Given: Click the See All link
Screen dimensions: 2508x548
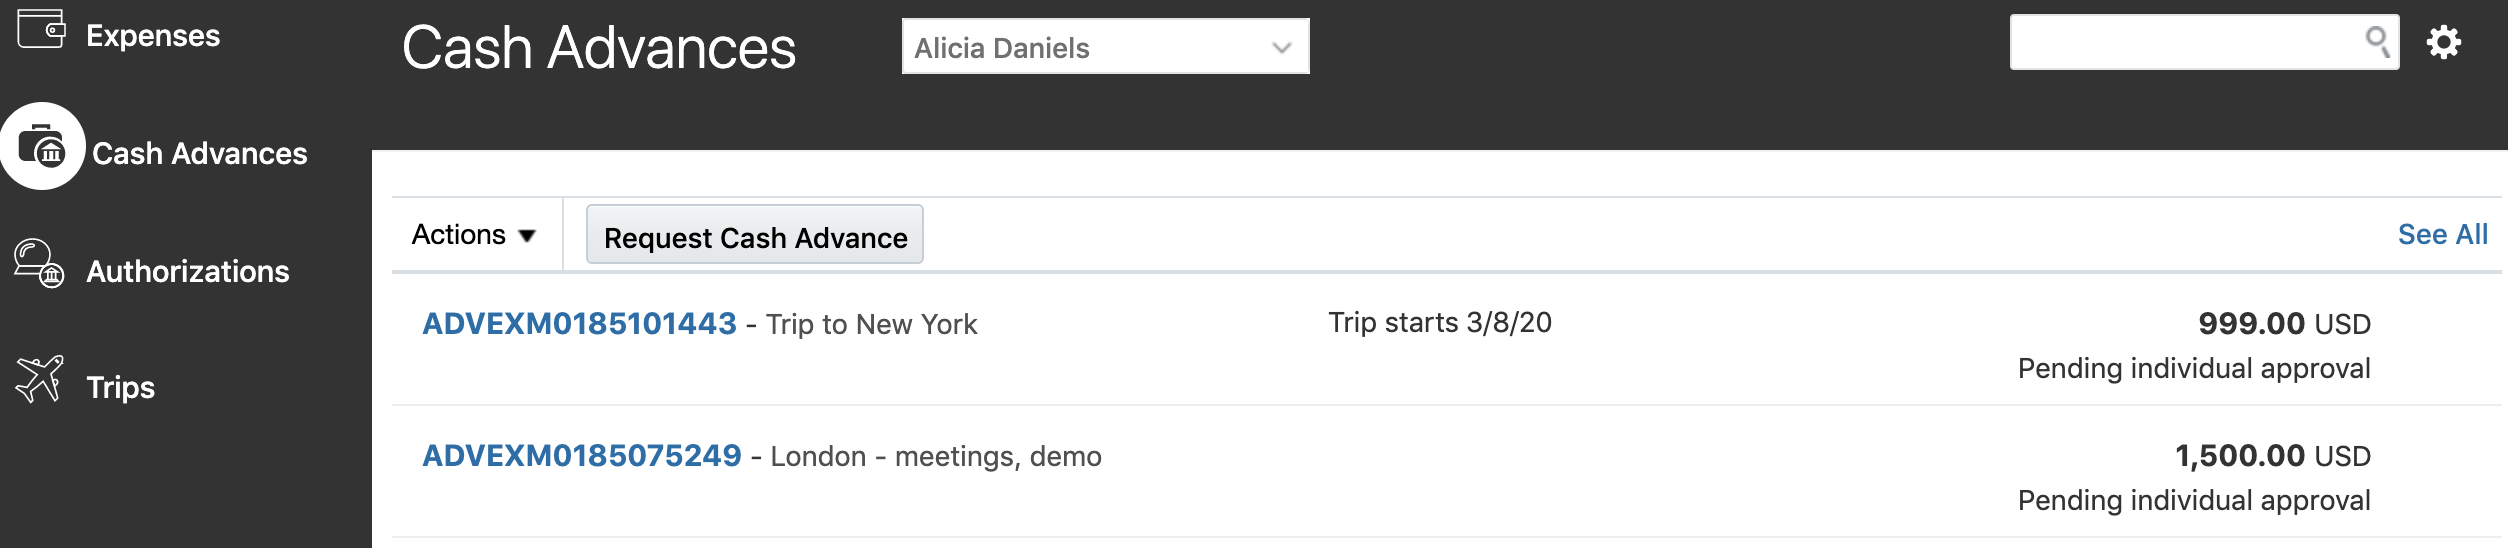Looking at the screenshot, I should [2442, 235].
